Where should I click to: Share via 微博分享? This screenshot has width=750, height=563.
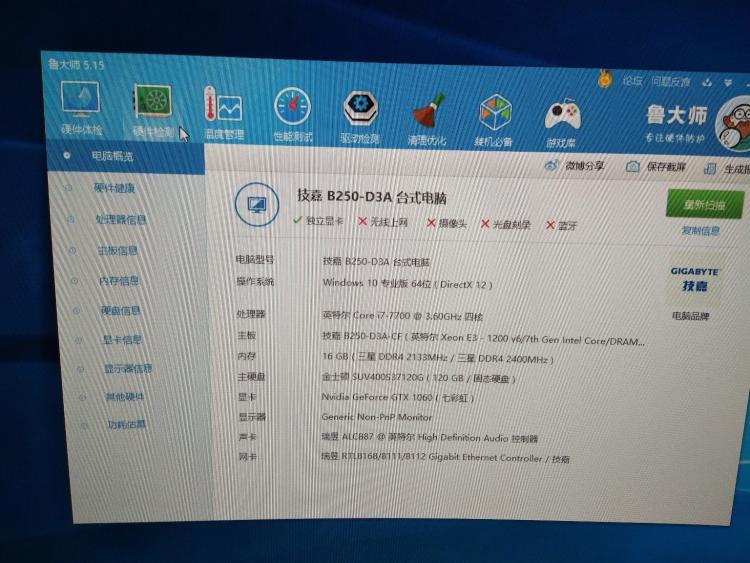[x=574, y=166]
